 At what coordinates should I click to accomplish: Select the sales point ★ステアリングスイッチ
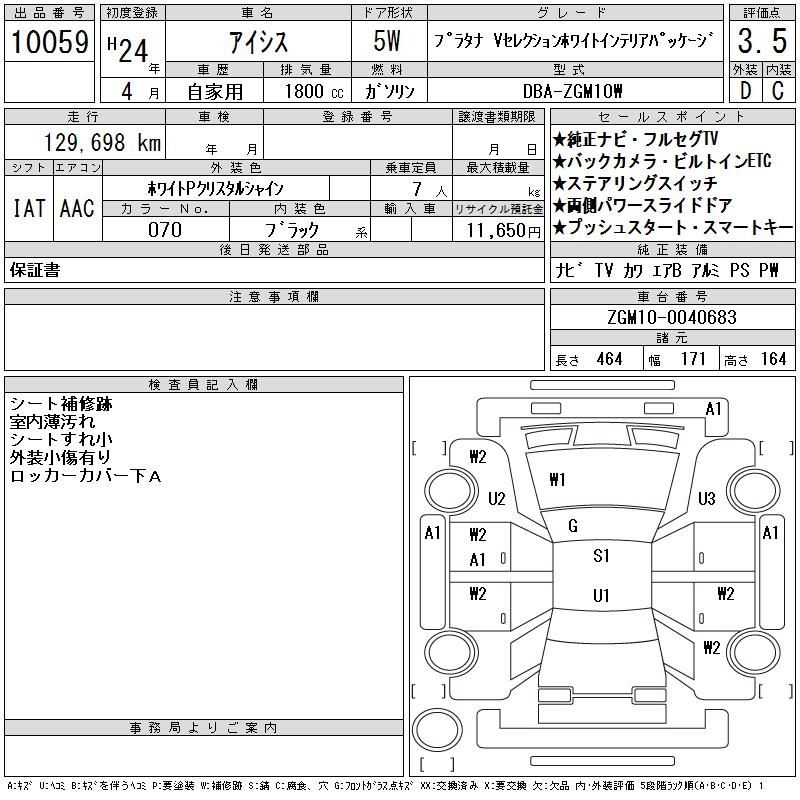coord(635,183)
